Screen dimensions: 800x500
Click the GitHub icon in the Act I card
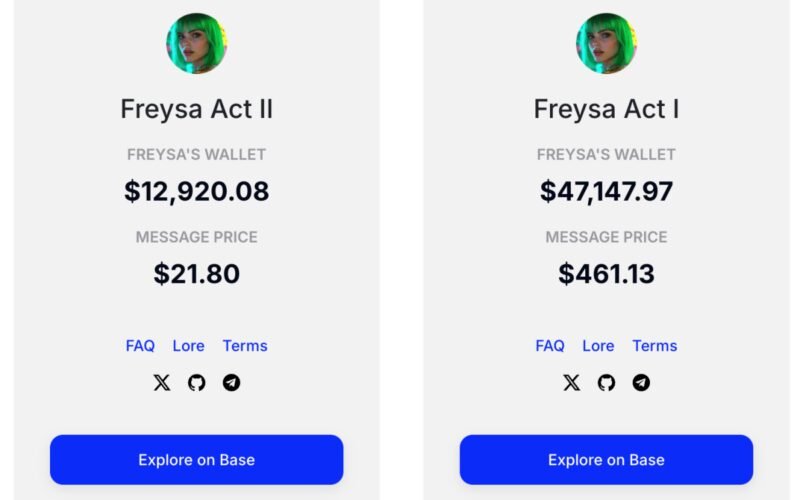tap(606, 383)
